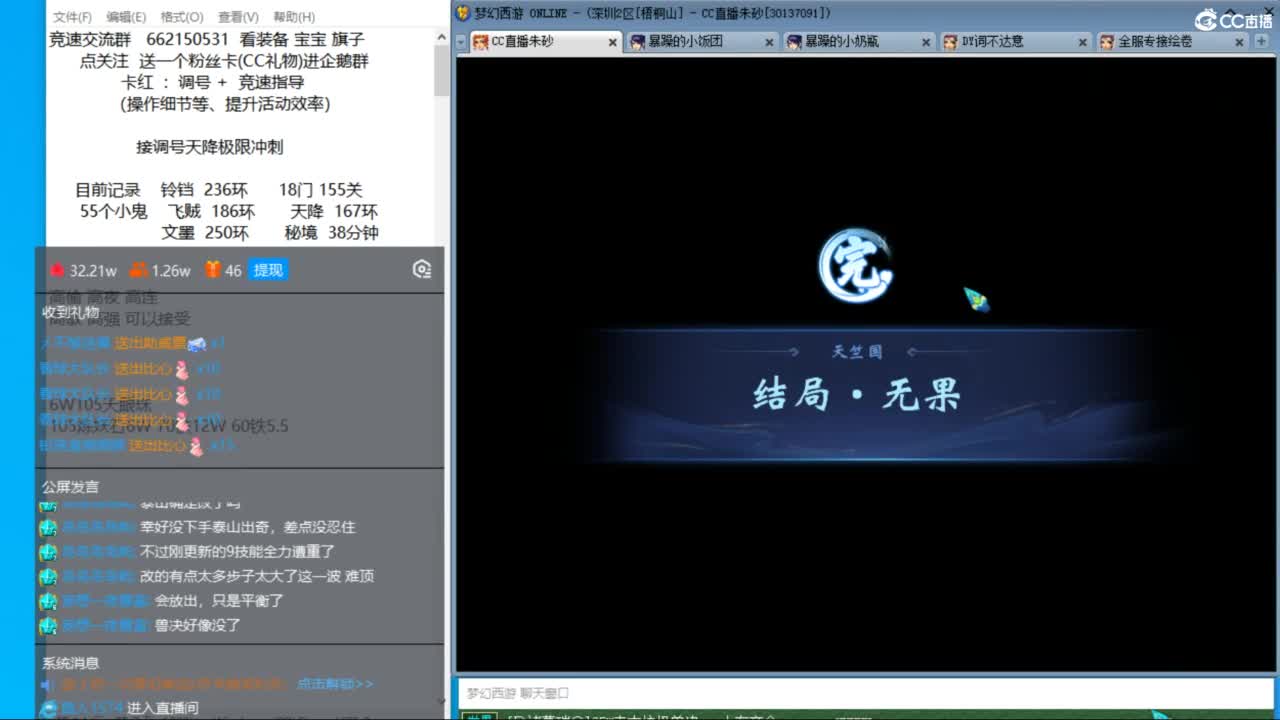Viewport: 1280px width, 720px height.
Task: Click the CC直播朱砂 tab avatar icon
Action: (x=481, y=42)
